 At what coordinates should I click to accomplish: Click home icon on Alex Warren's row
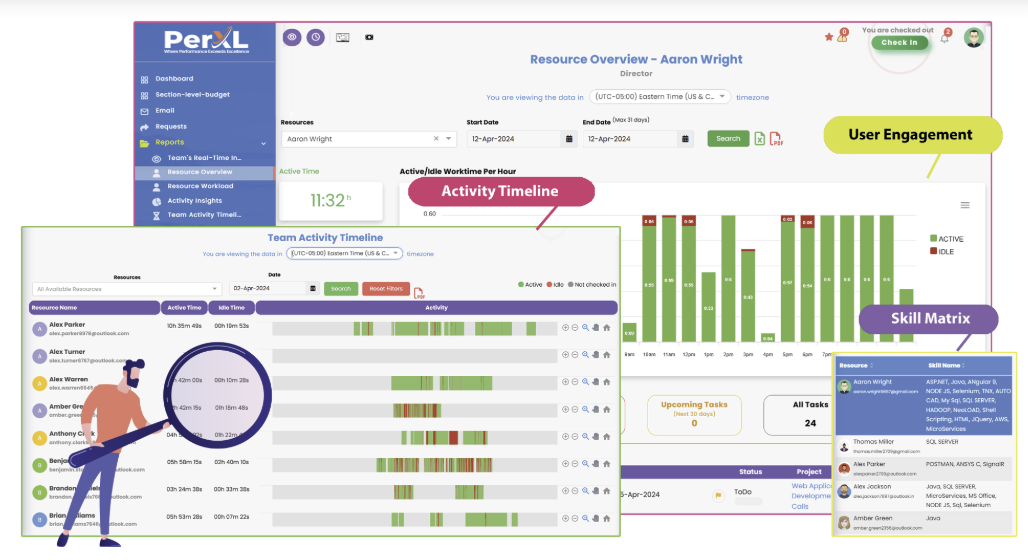tap(606, 381)
